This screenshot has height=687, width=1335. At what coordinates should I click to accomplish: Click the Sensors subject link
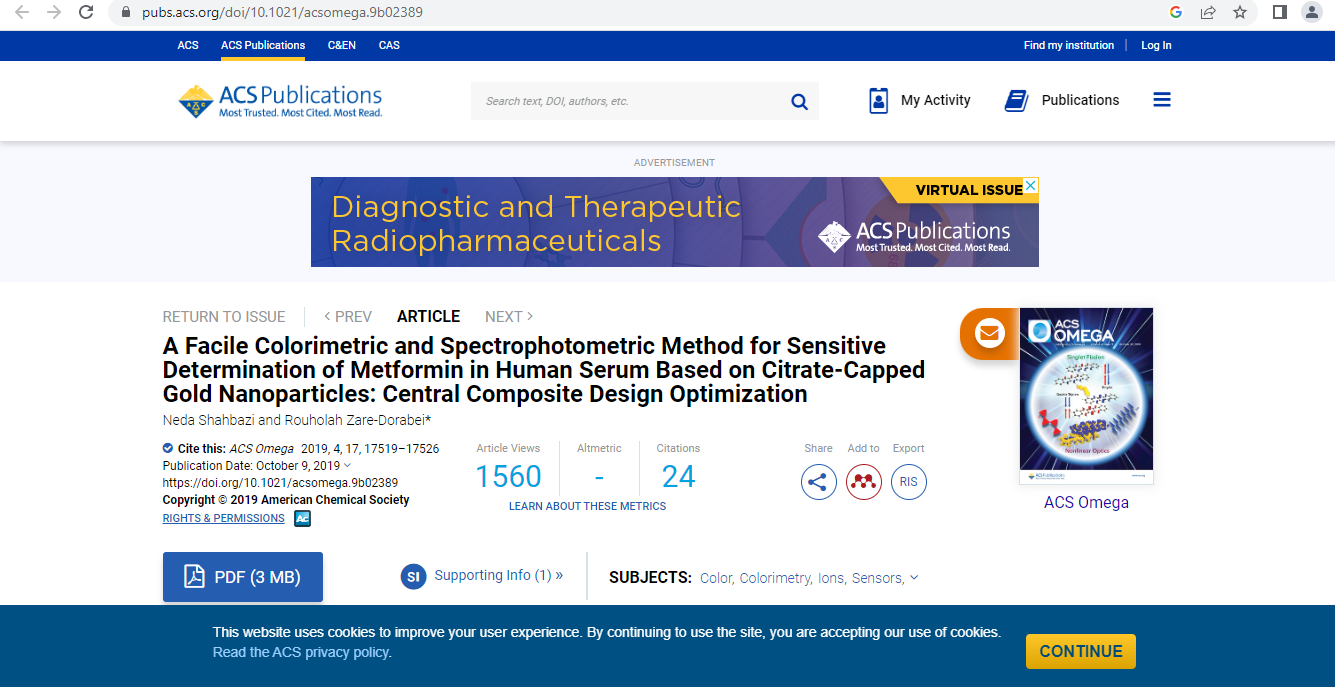(877, 578)
